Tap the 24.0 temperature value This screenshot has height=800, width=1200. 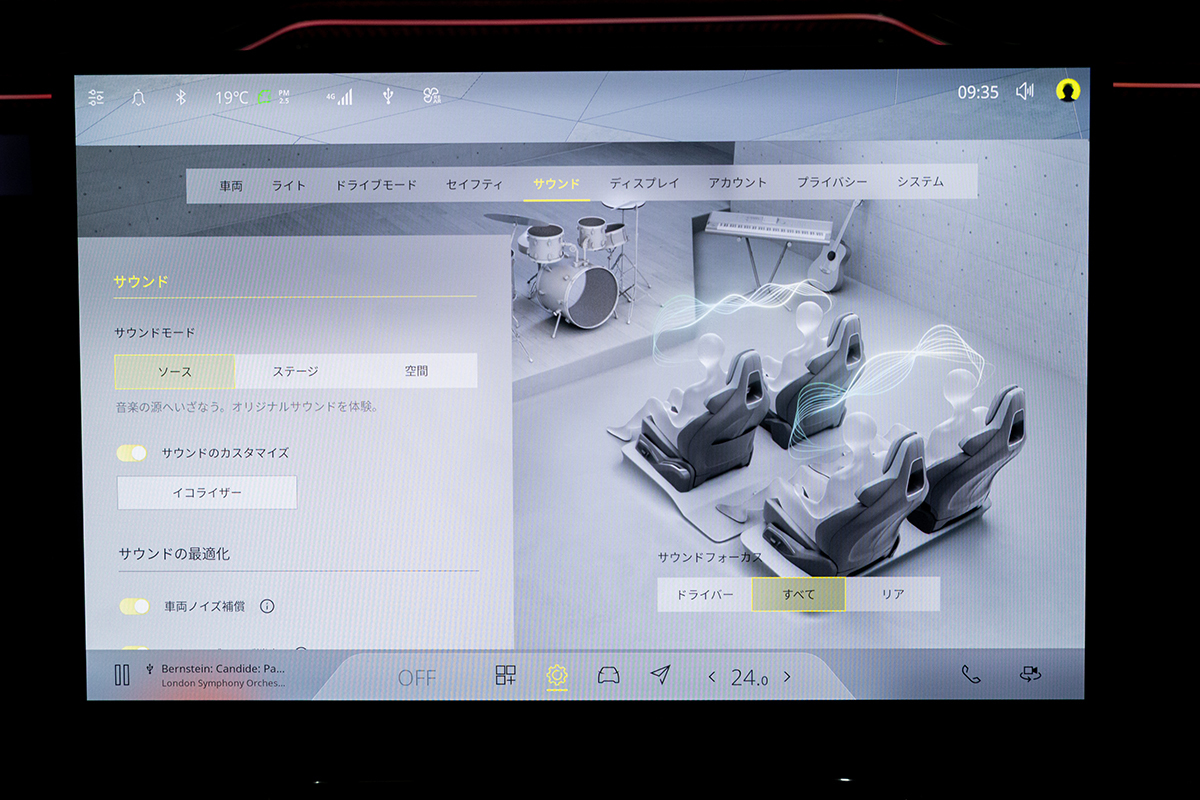750,677
